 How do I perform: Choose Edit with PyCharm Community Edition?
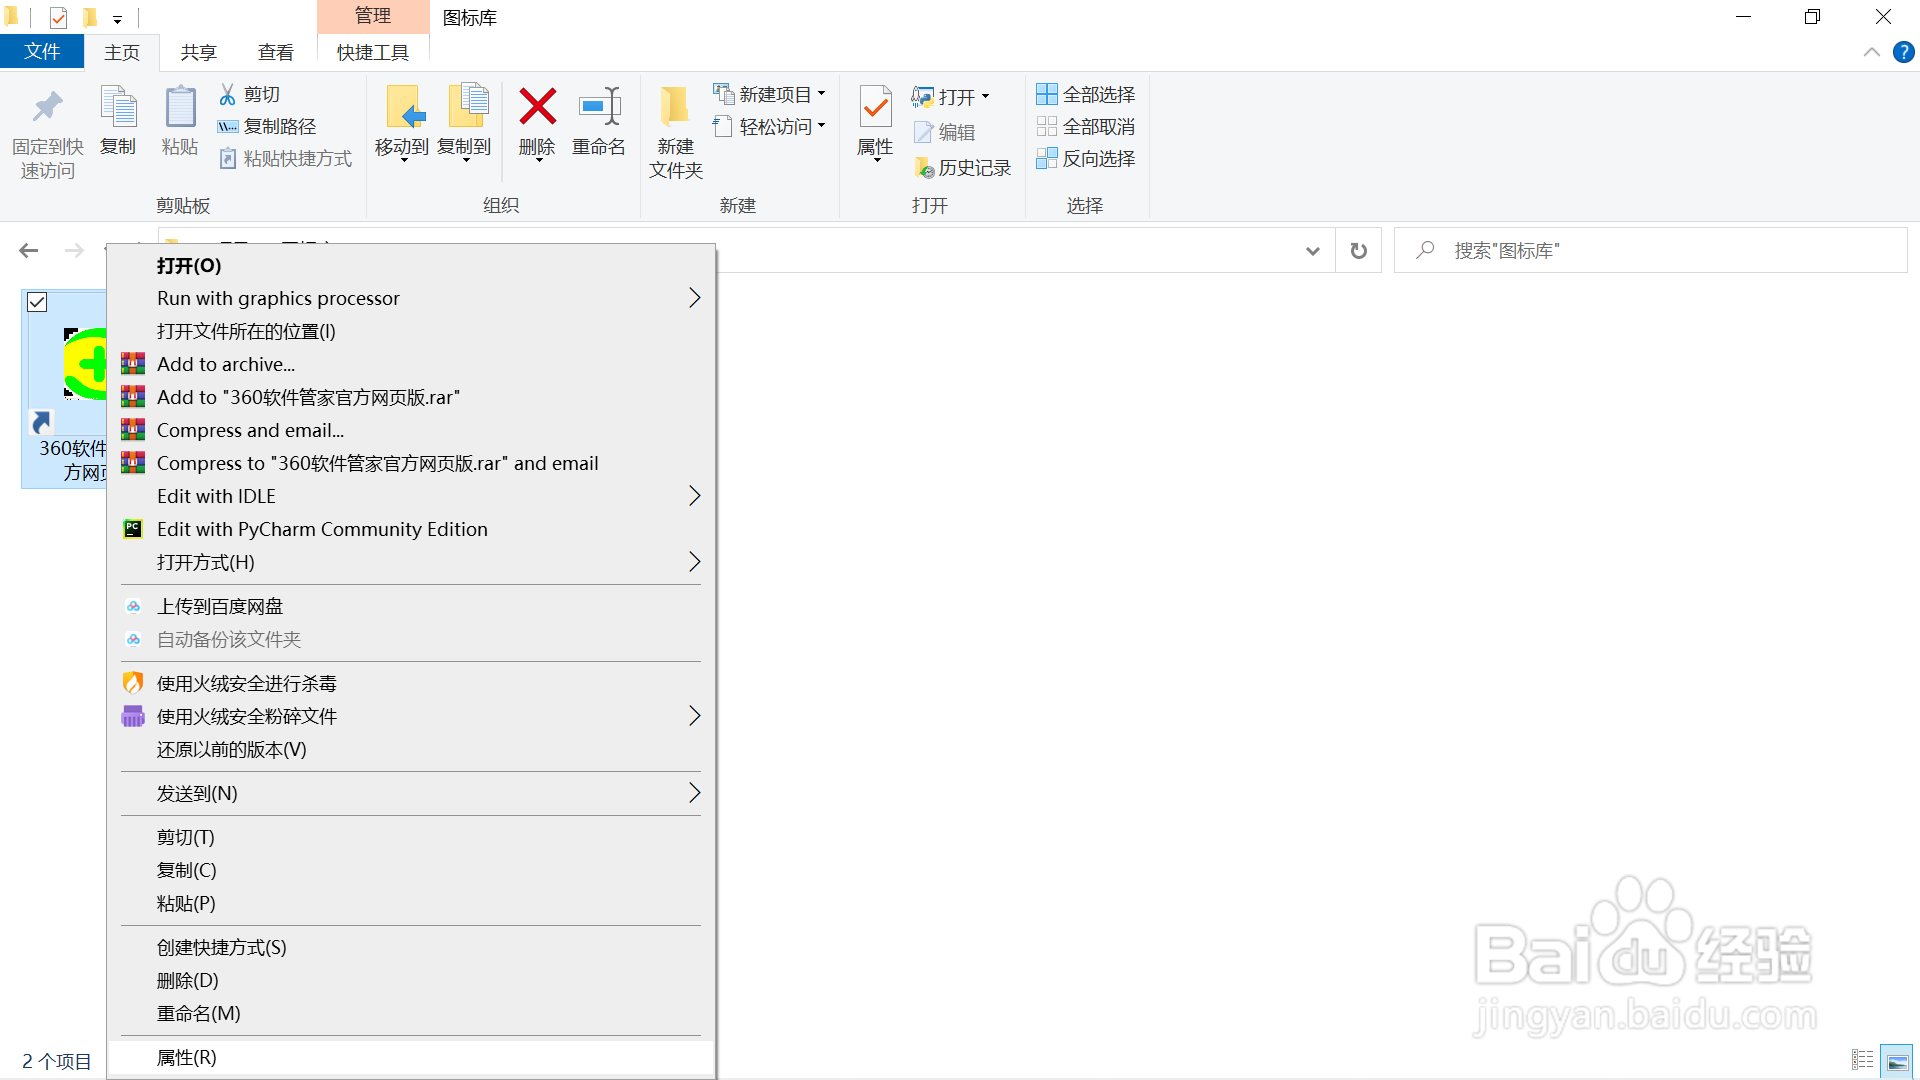point(322,529)
